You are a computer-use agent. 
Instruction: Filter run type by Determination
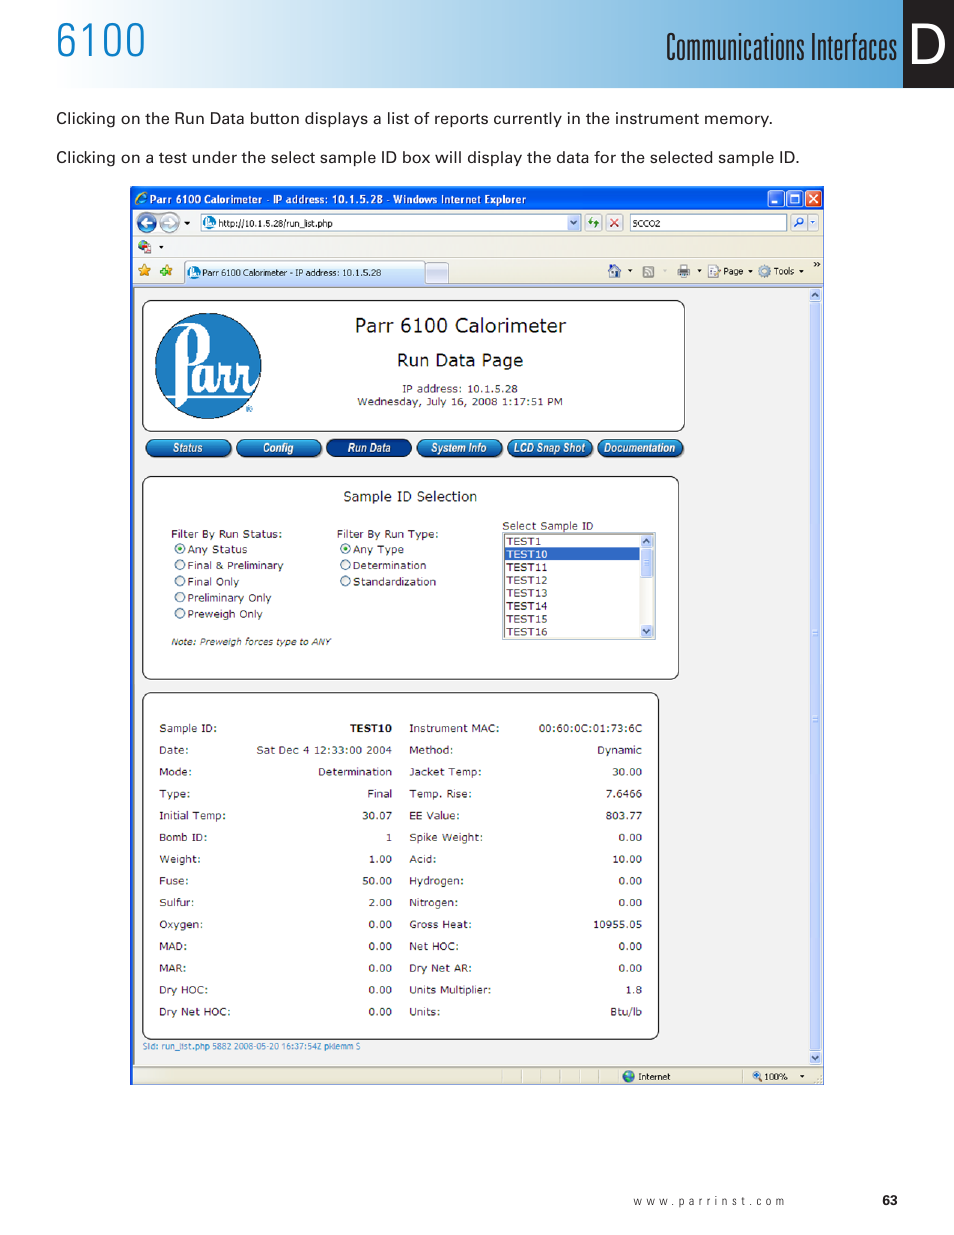(345, 565)
